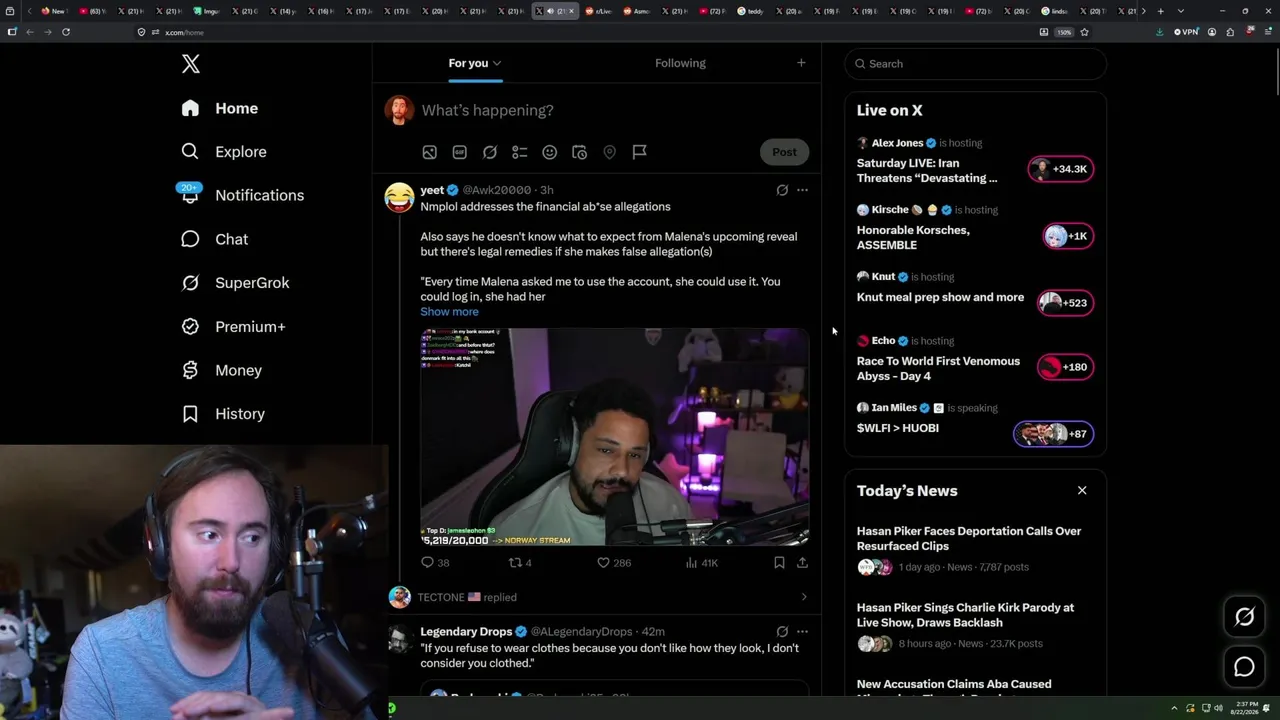Open Hasan Piker Faces Deportation Calls story
The image size is (1280, 720).
click(969, 539)
